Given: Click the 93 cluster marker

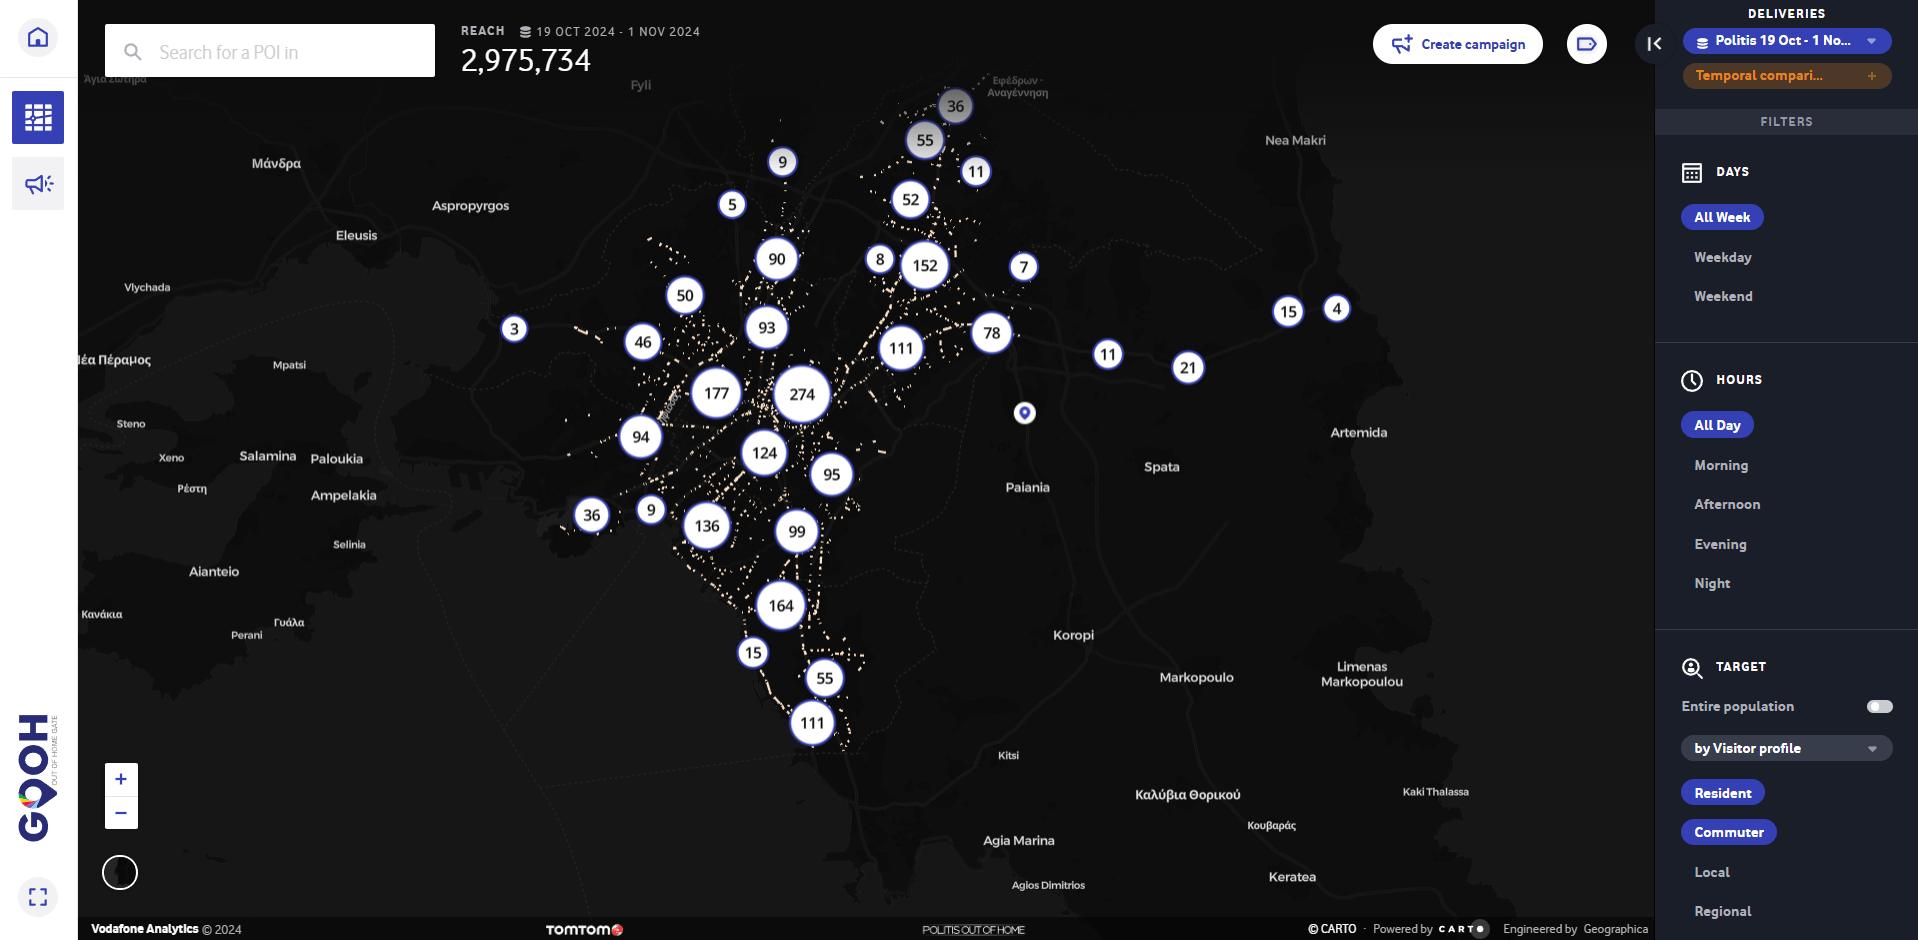Looking at the screenshot, I should pyautogui.click(x=767, y=328).
